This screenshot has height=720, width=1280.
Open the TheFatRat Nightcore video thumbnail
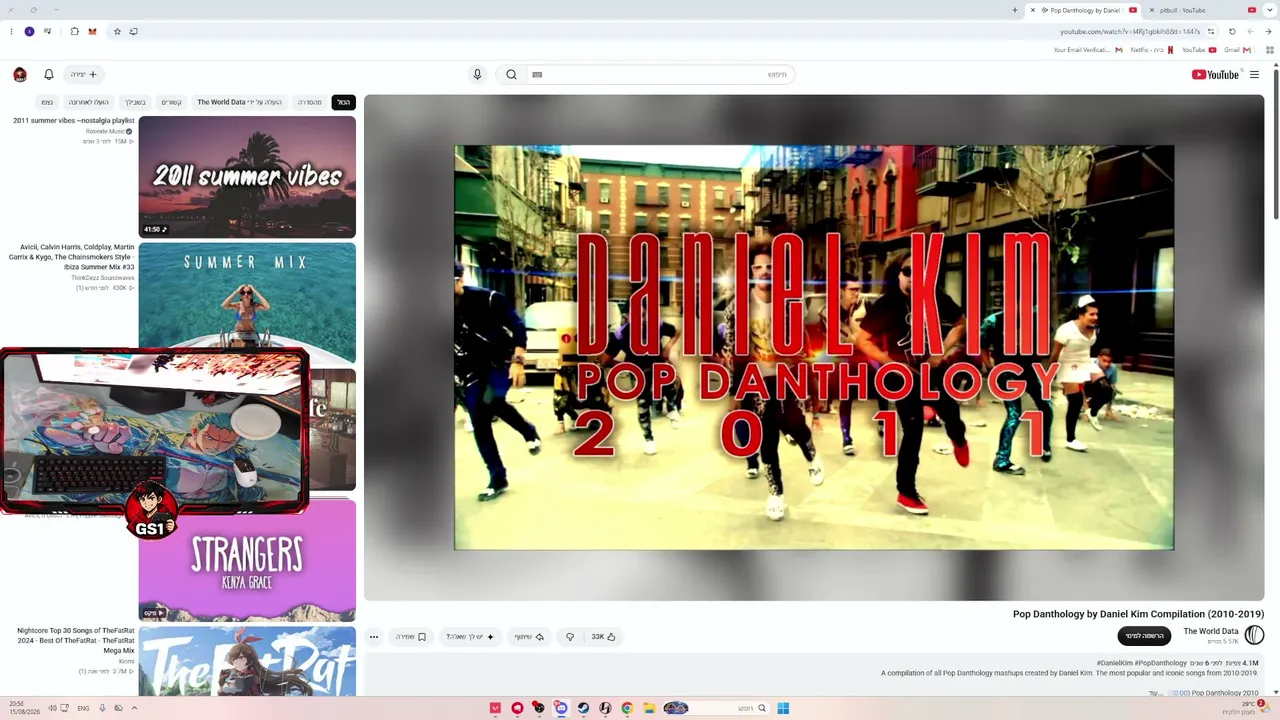pyautogui.click(x=247, y=661)
